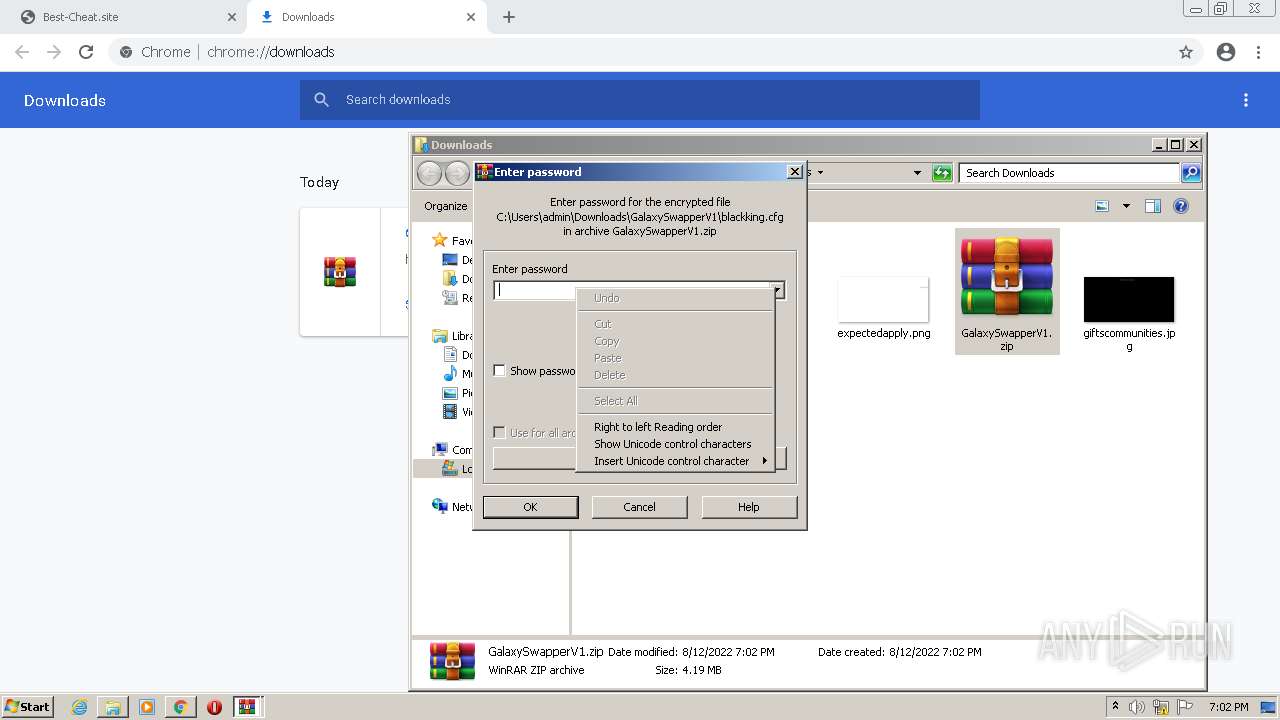
Task: Close the Enter password dialog
Action: click(795, 172)
